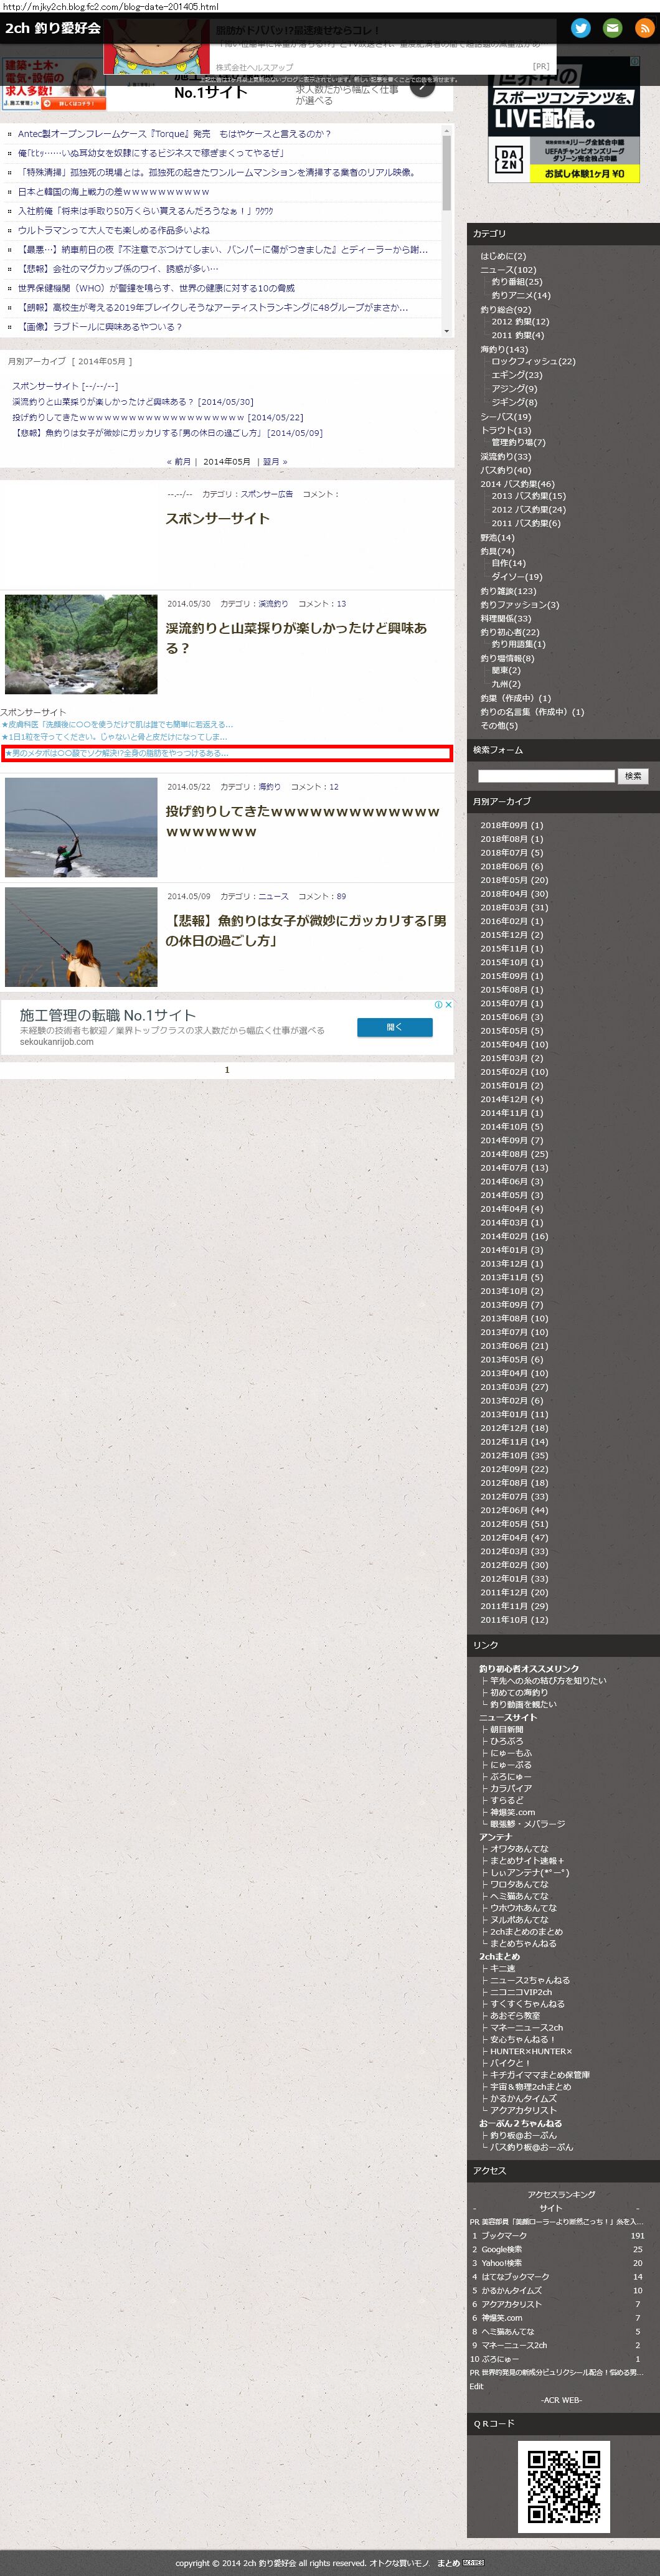
Task: Open the 釣り板@おーぷん link
Action: 523,2135
